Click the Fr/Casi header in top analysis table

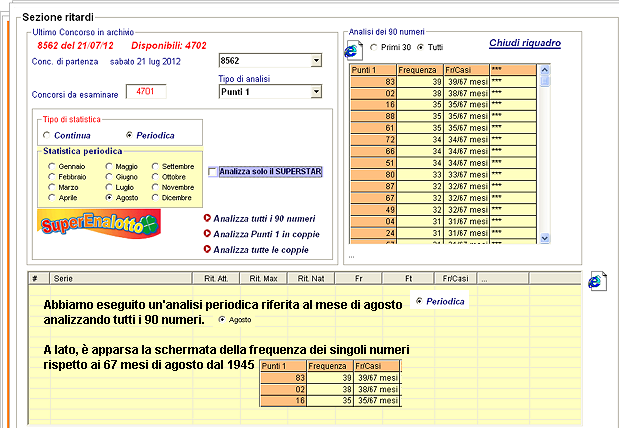467,70
